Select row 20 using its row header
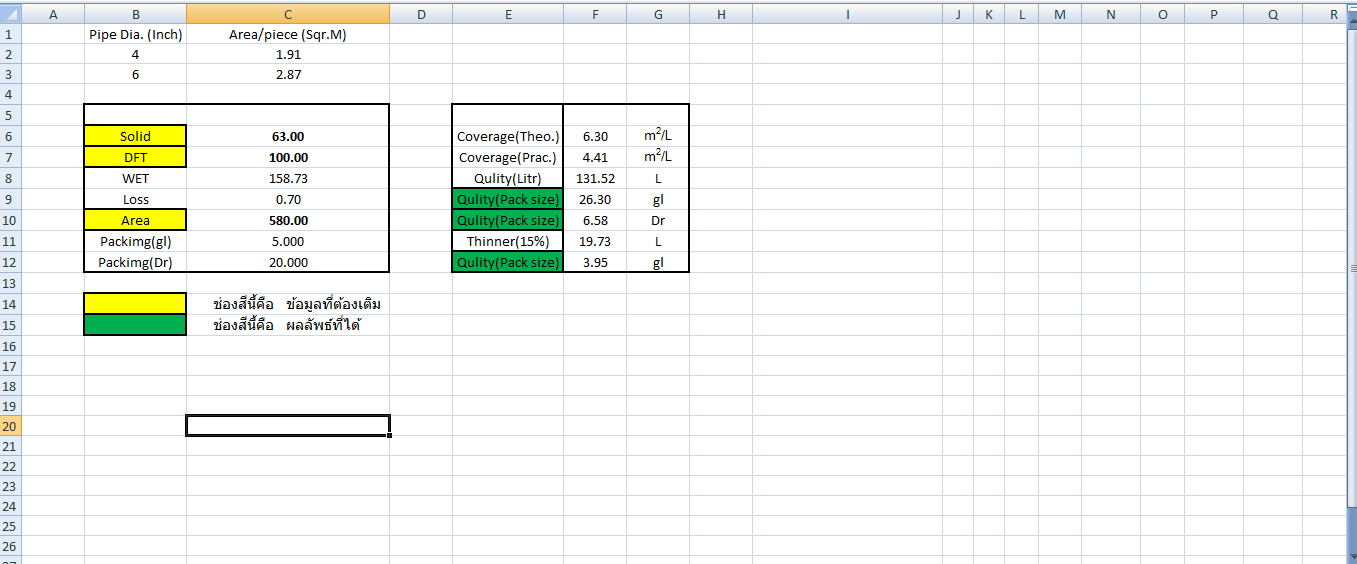The width and height of the screenshot is (1357, 564). click(x=10, y=426)
